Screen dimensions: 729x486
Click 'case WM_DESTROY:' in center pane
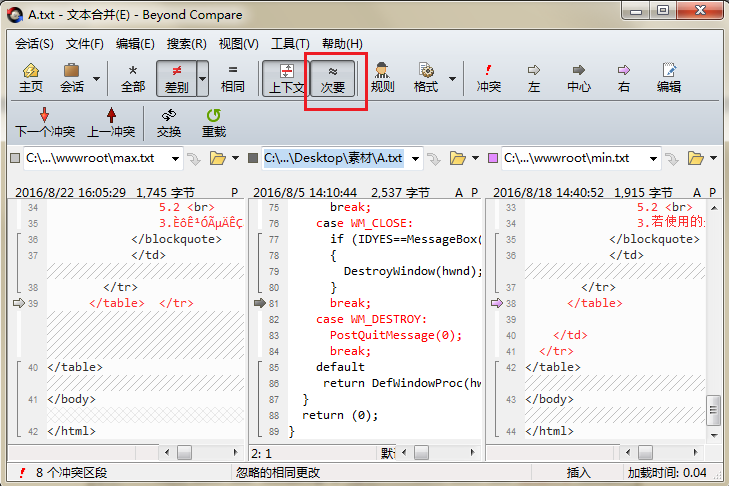coord(371,320)
